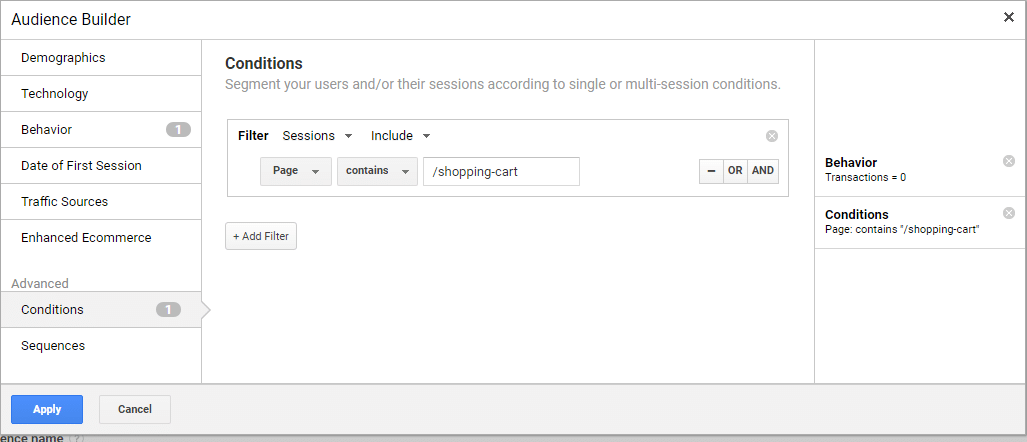Add an OR condition

pos(735,171)
